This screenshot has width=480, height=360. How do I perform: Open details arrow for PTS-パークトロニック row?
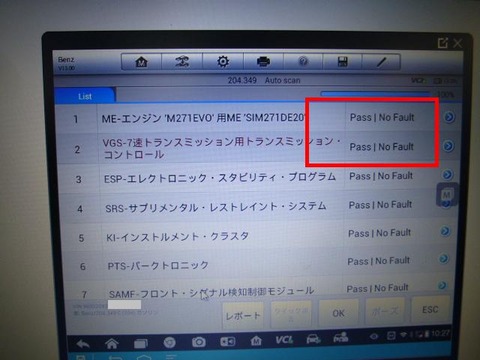pos(443,258)
